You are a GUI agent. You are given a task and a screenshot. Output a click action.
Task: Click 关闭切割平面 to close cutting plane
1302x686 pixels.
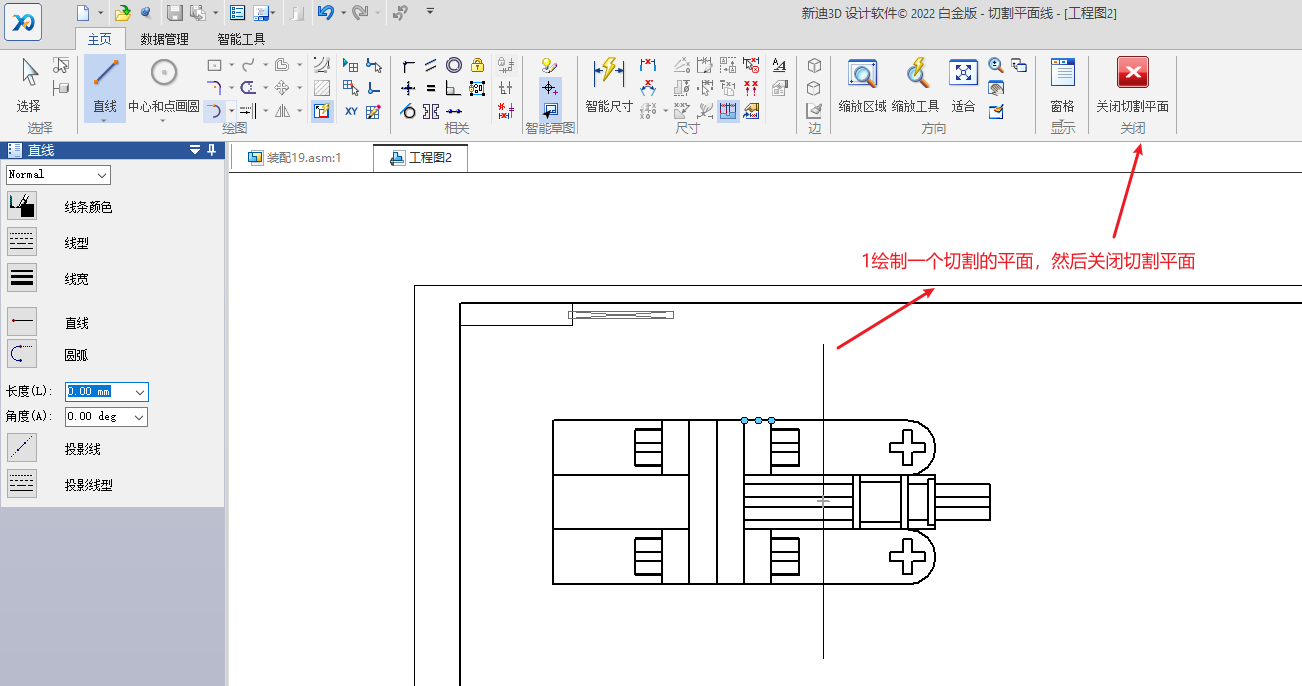coord(1132,84)
